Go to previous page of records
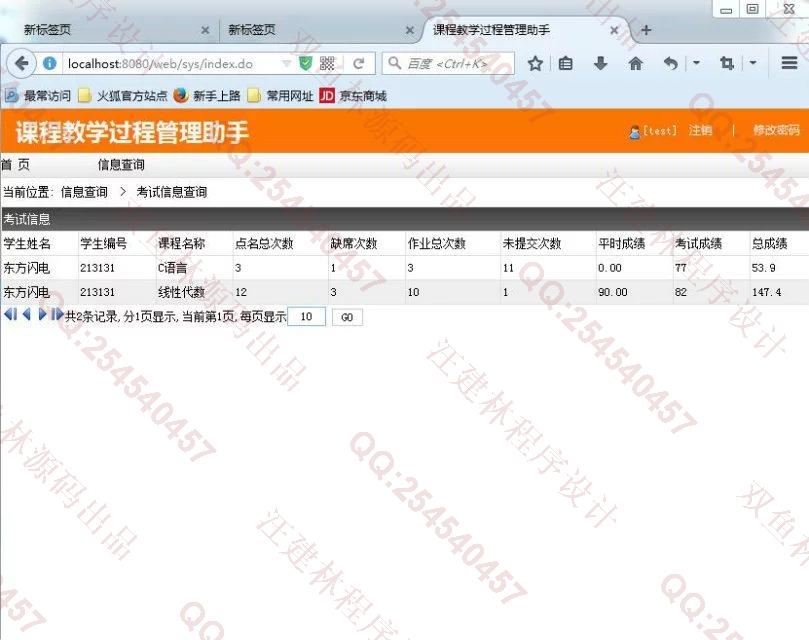The width and height of the screenshot is (809, 640). point(26,314)
